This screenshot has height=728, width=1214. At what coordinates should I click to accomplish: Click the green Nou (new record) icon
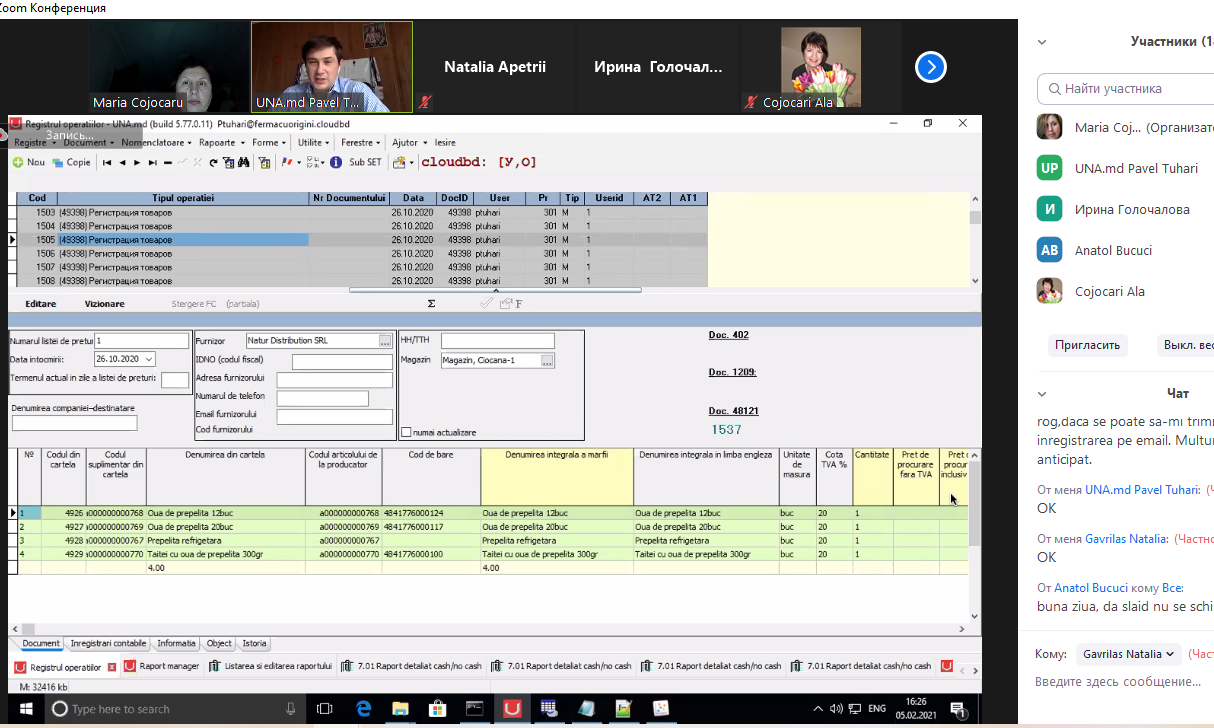tap(18, 162)
